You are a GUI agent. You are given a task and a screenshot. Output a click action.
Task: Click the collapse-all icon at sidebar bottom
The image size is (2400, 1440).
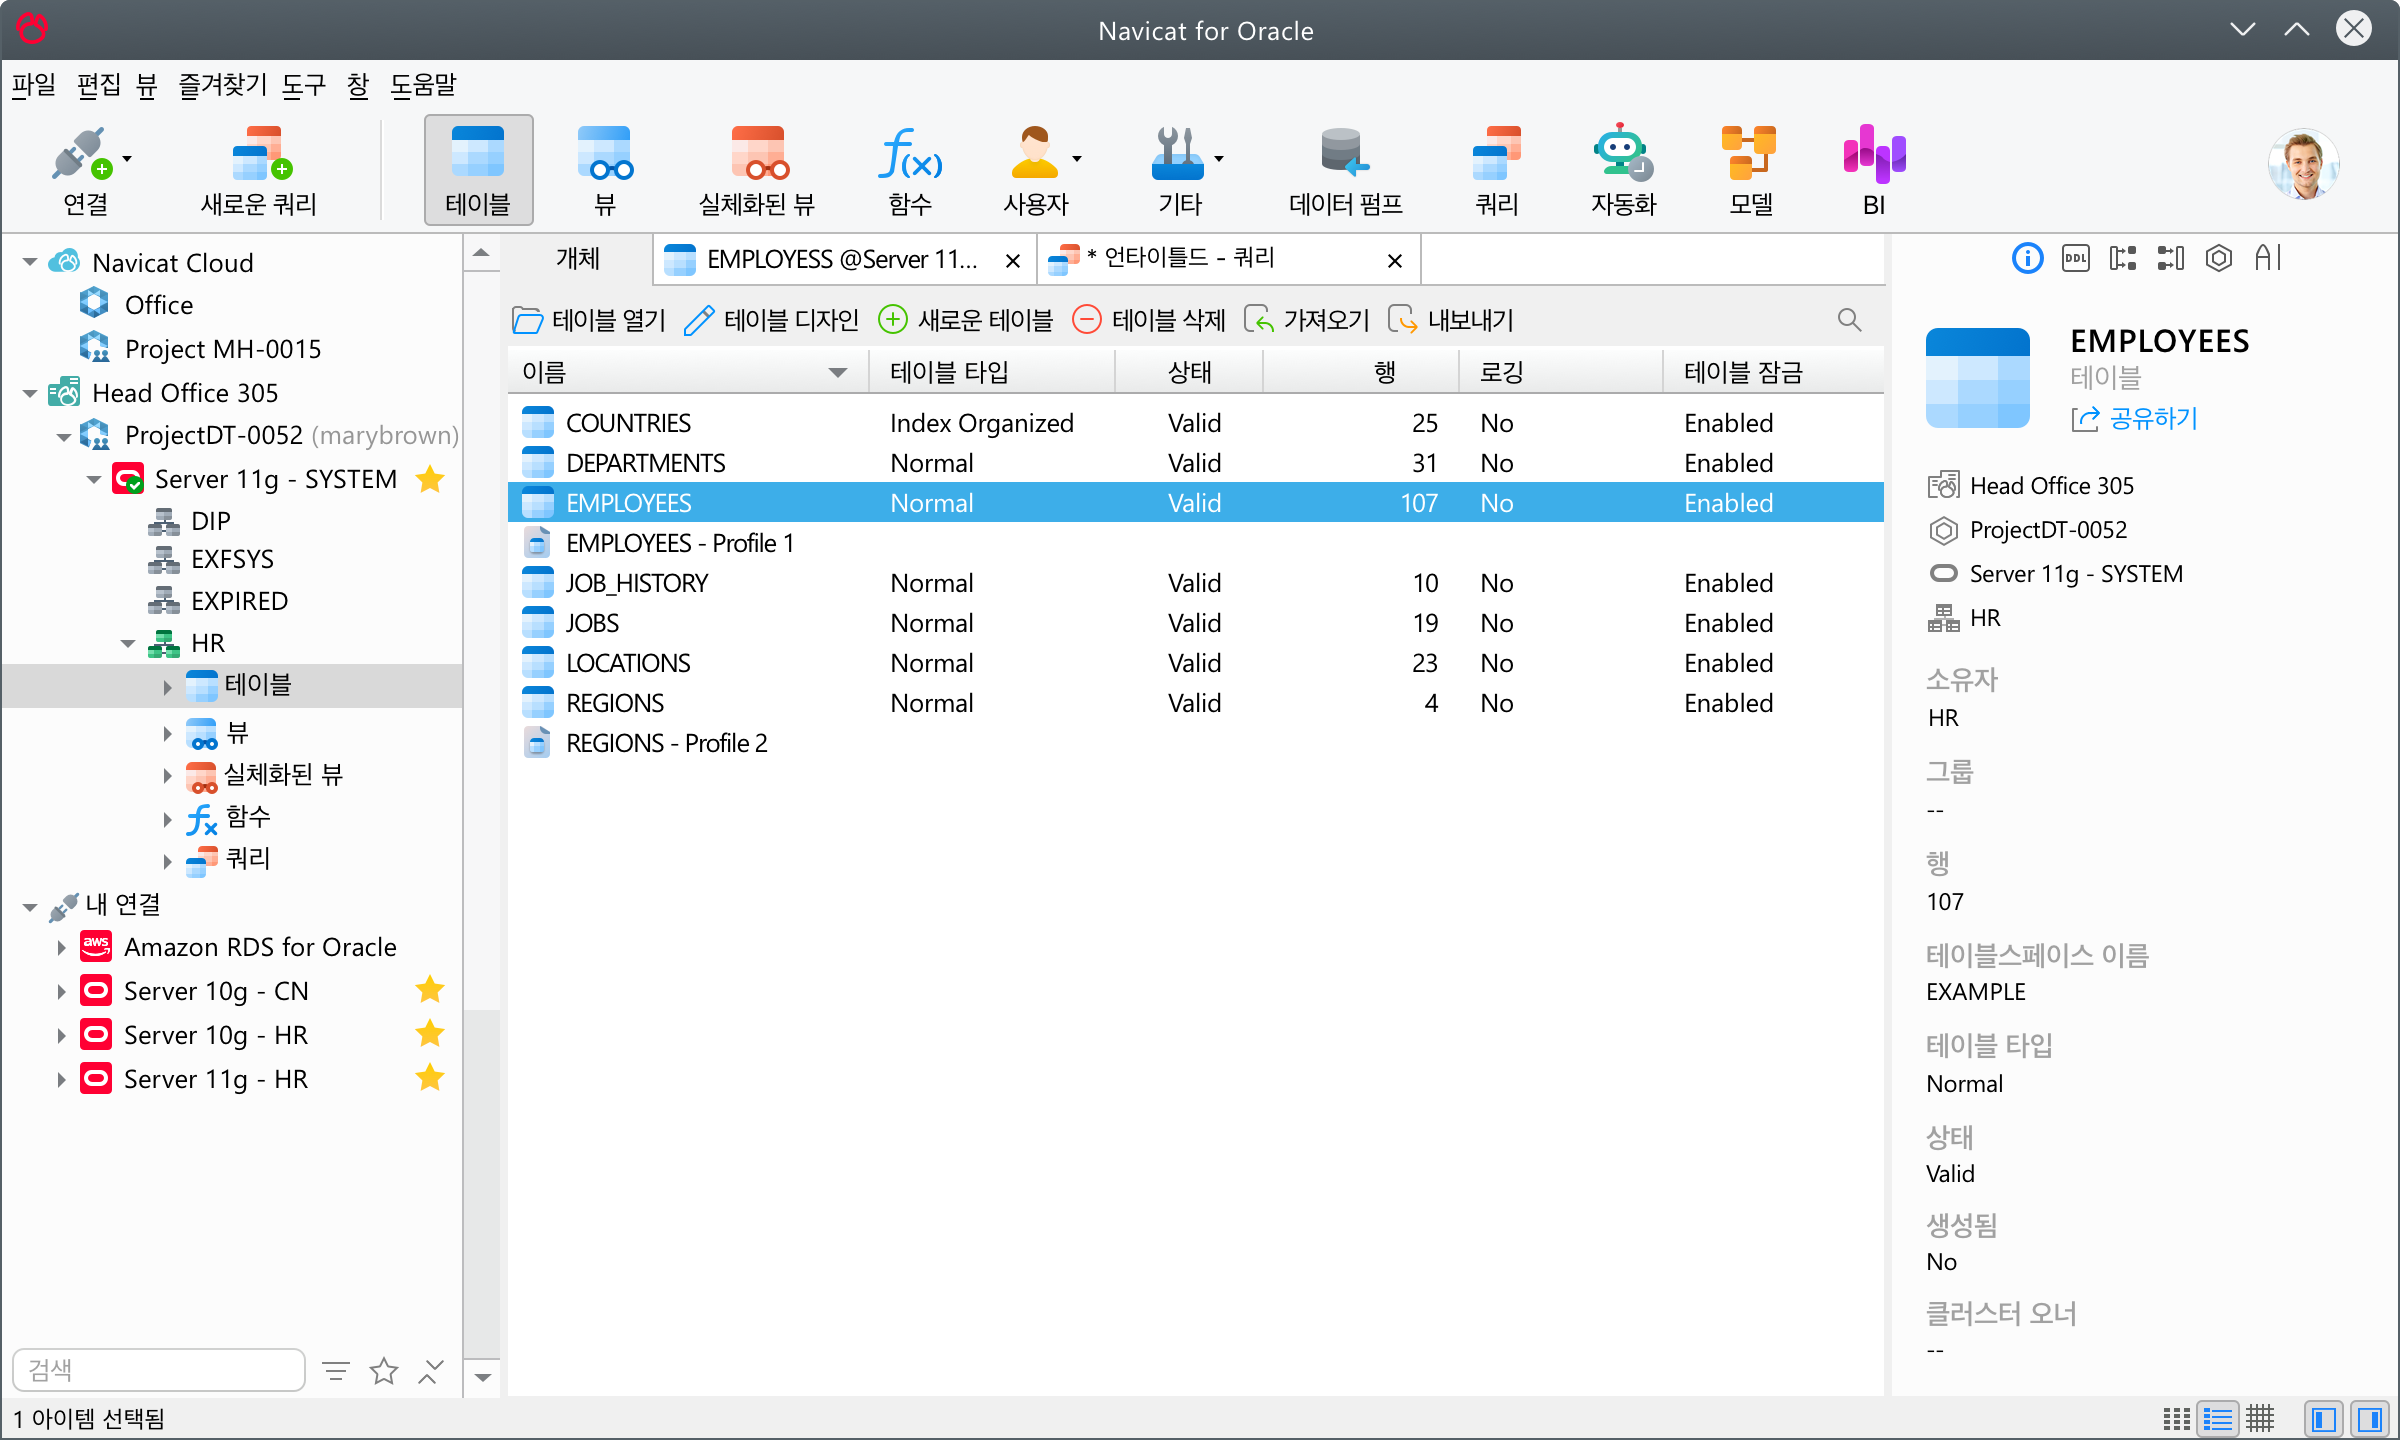coord(430,1371)
